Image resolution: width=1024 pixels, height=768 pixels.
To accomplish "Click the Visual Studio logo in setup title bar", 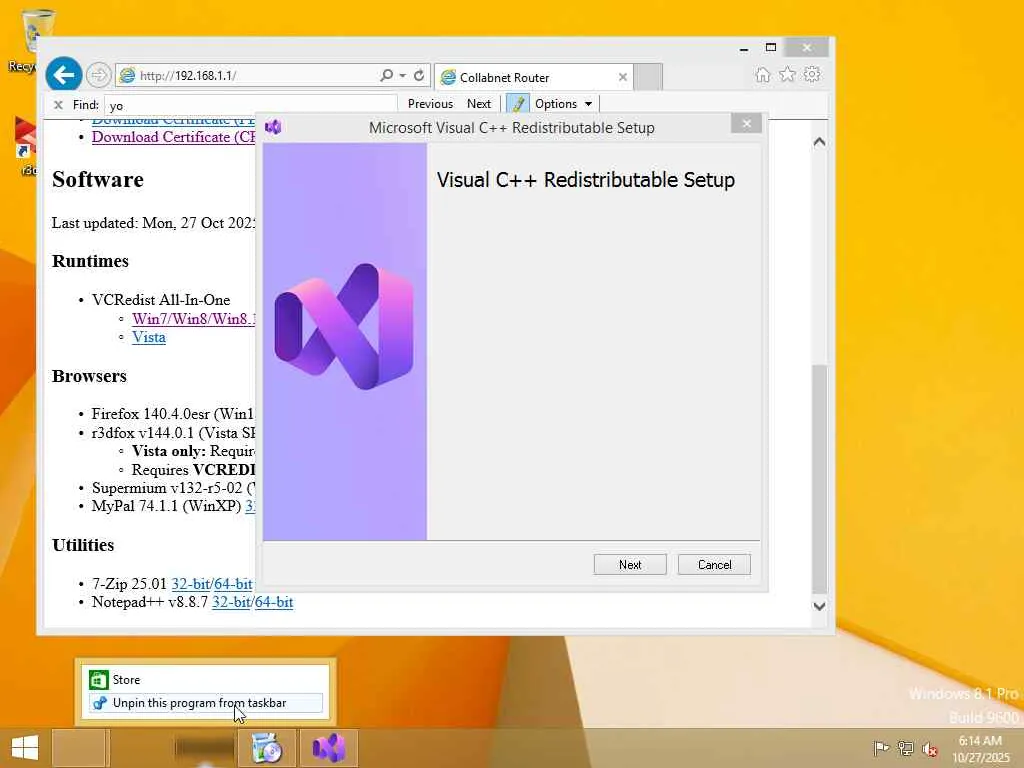I will click(273, 127).
